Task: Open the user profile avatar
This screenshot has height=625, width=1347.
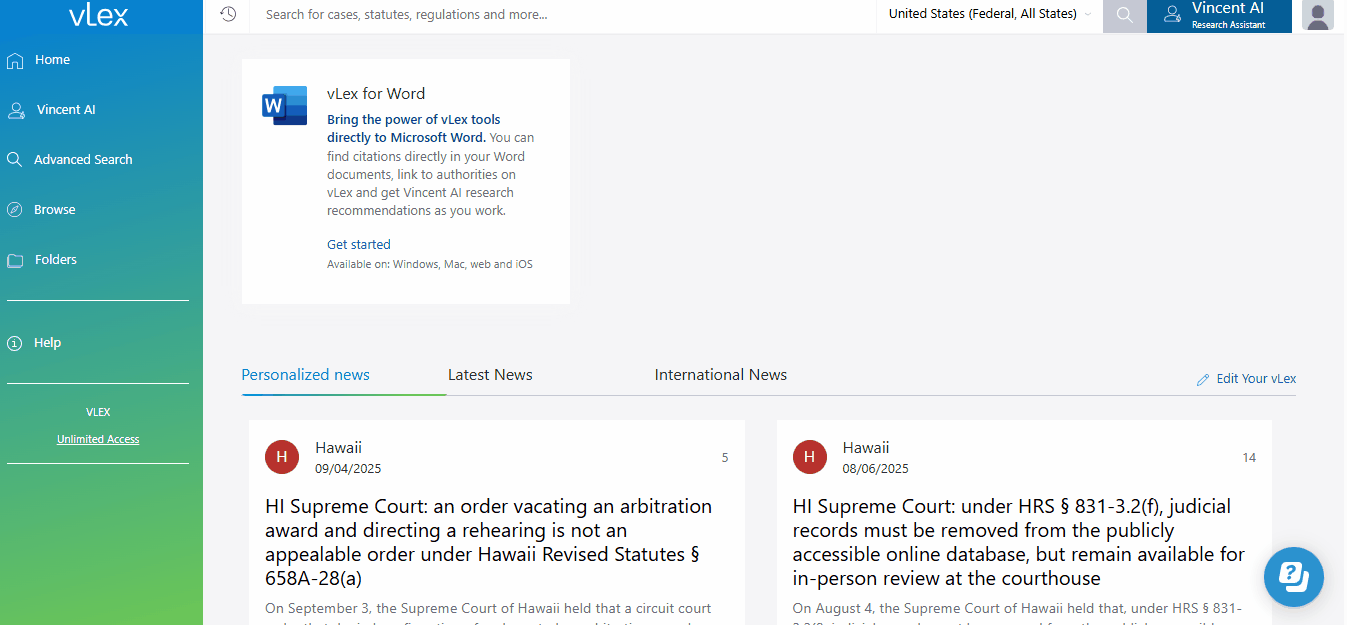Action: (1318, 16)
